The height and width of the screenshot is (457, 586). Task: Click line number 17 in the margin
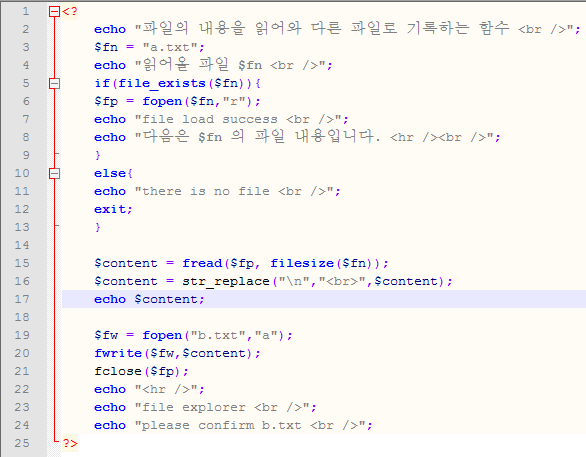[22, 299]
